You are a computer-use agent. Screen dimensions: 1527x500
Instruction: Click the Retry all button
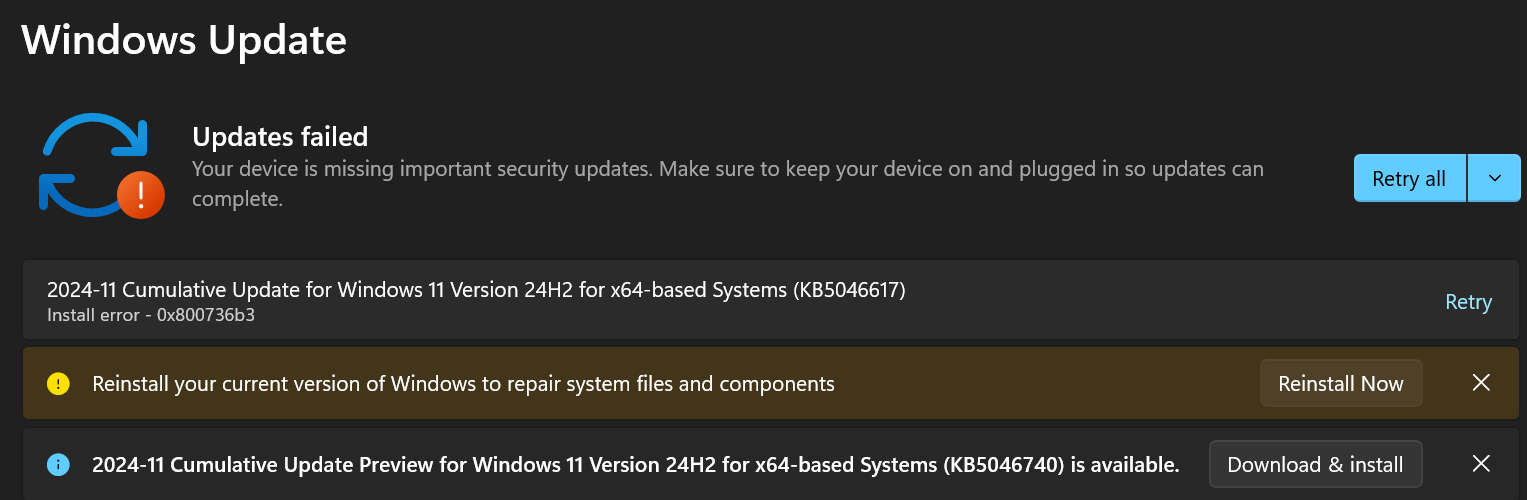(x=1409, y=178)
